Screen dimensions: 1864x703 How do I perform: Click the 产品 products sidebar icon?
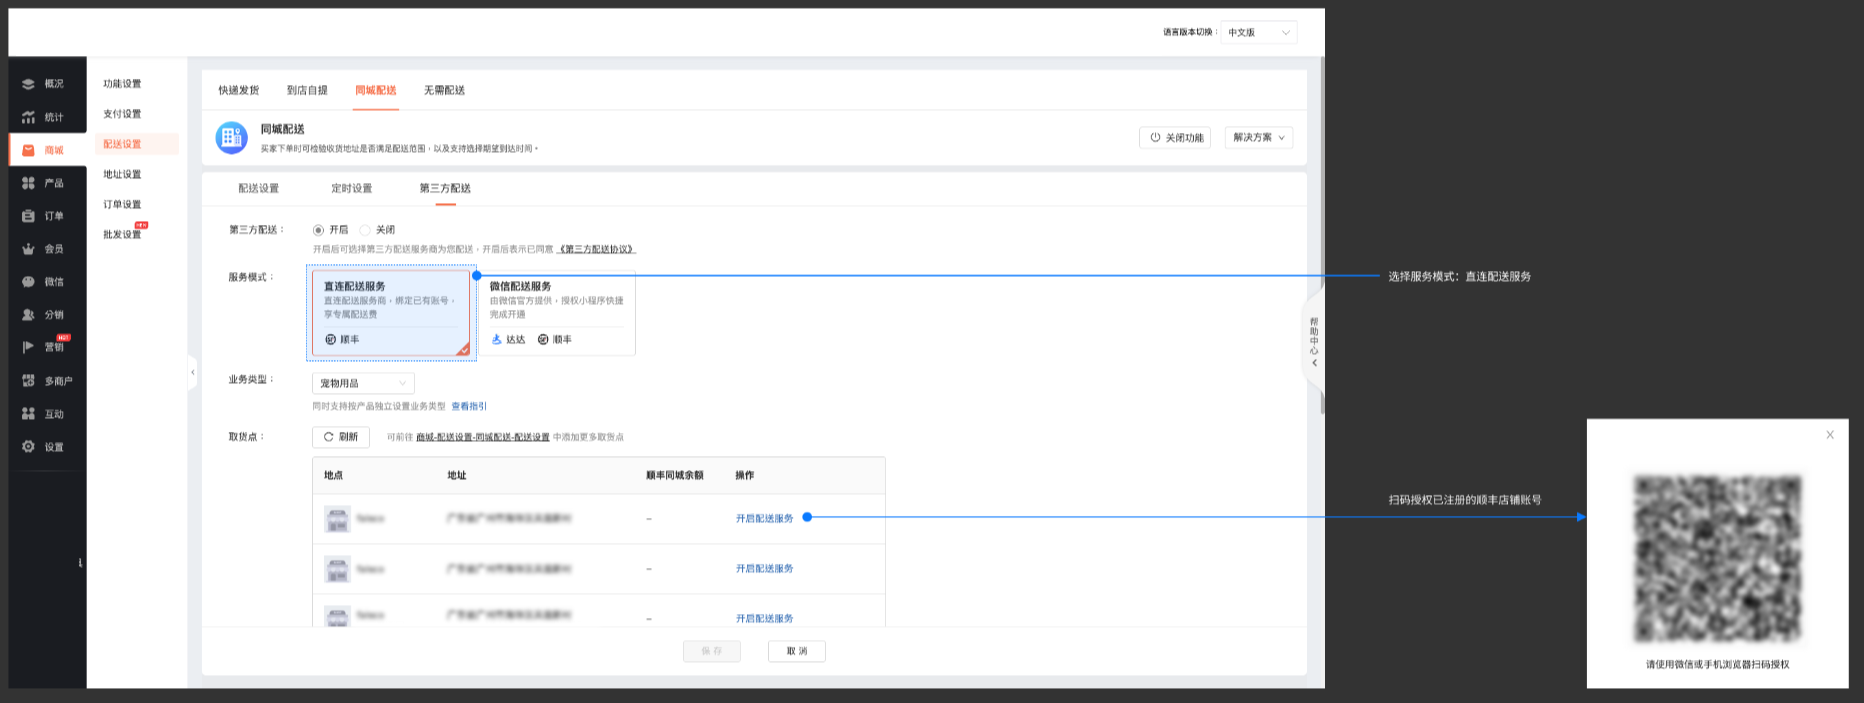coord(28,183)
